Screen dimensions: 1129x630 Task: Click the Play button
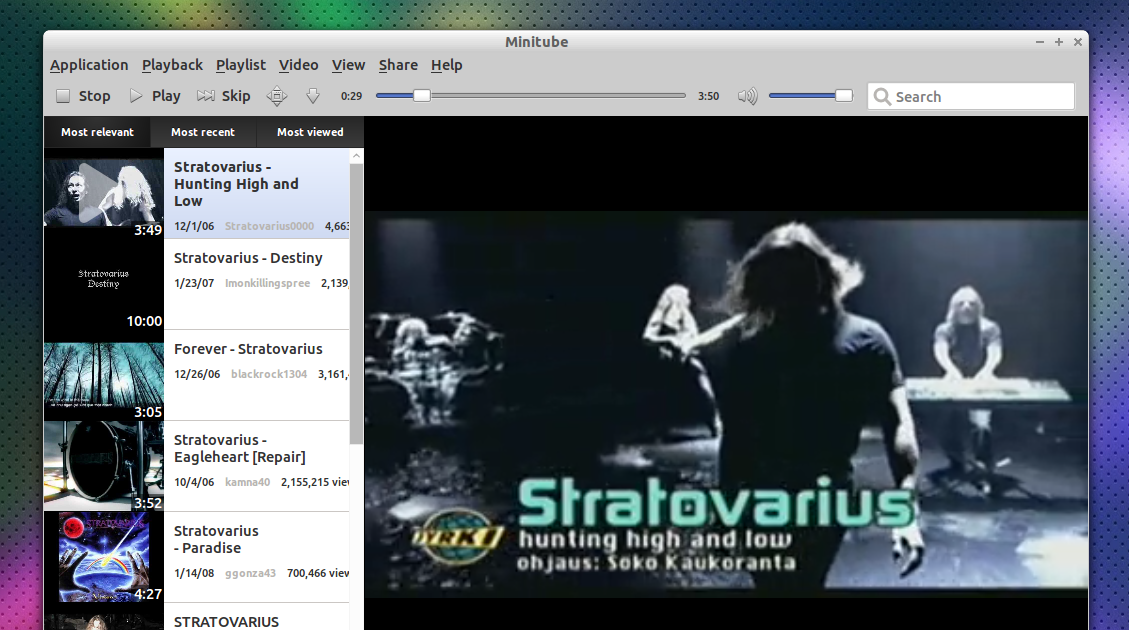point(155,96)
